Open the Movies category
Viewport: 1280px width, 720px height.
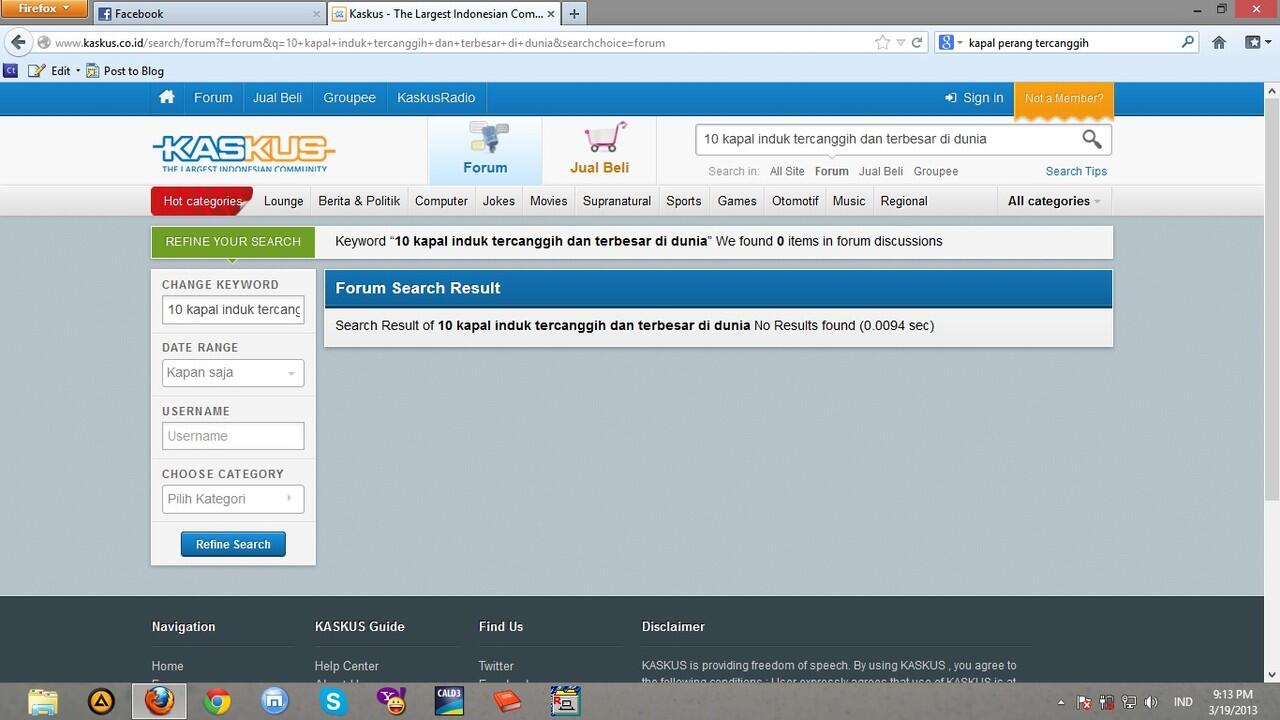(x=548, y=201)
